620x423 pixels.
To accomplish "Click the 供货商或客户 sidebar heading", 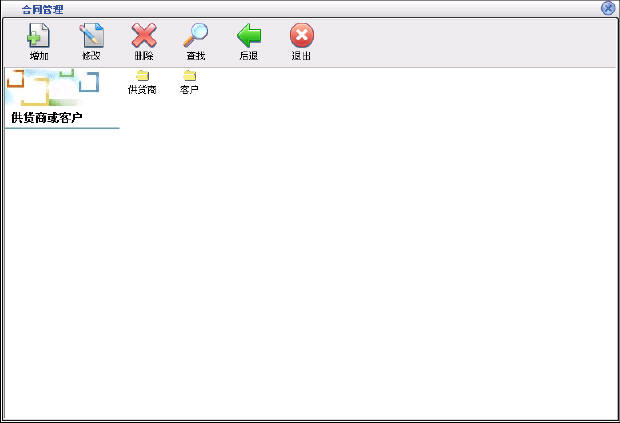I will point(46,118).
